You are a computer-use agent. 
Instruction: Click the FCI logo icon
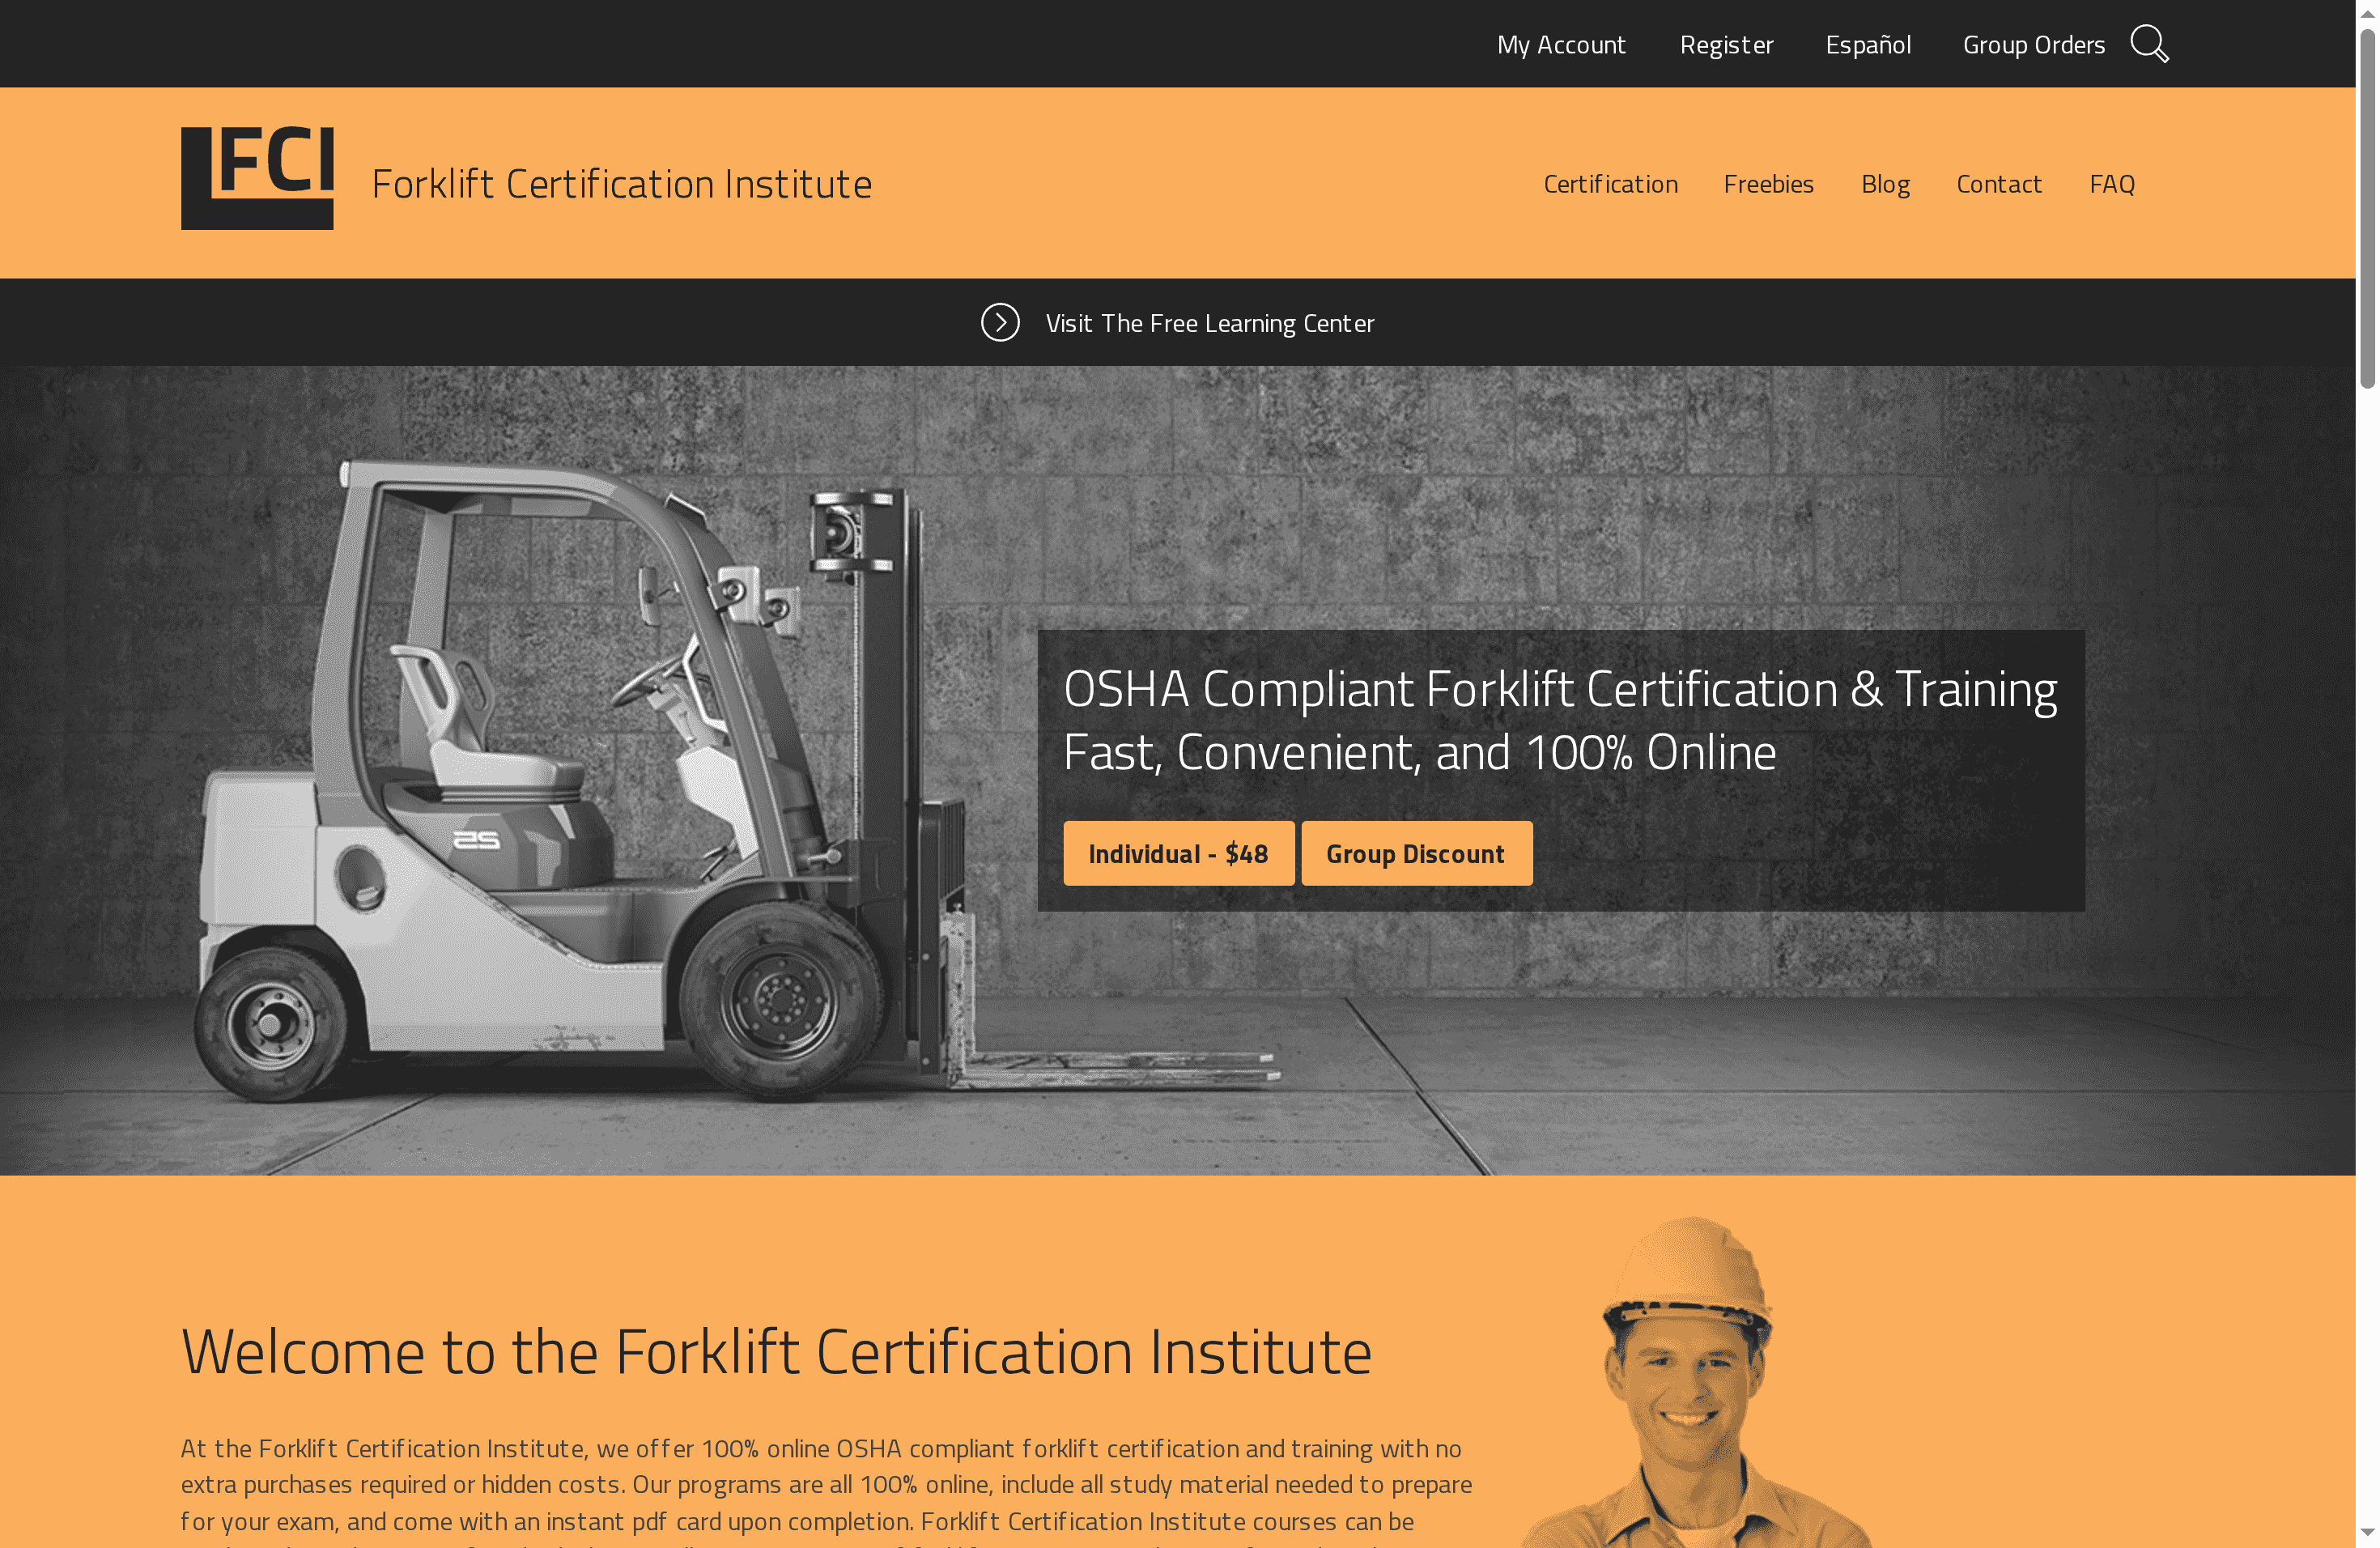click(257, 178)
